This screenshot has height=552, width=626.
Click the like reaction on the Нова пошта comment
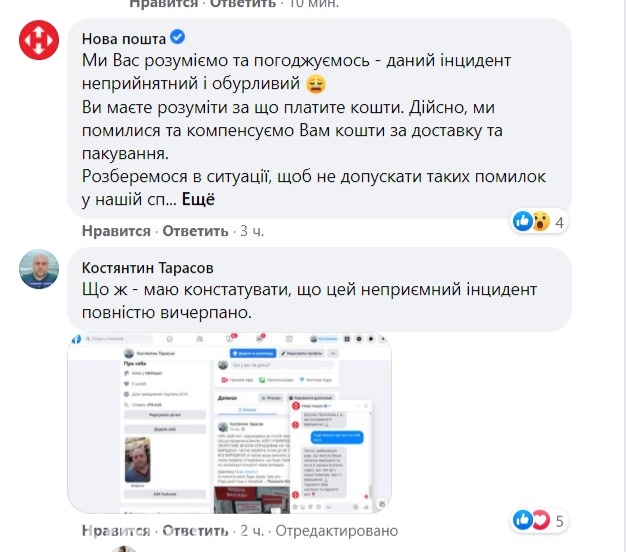point(523,221)
